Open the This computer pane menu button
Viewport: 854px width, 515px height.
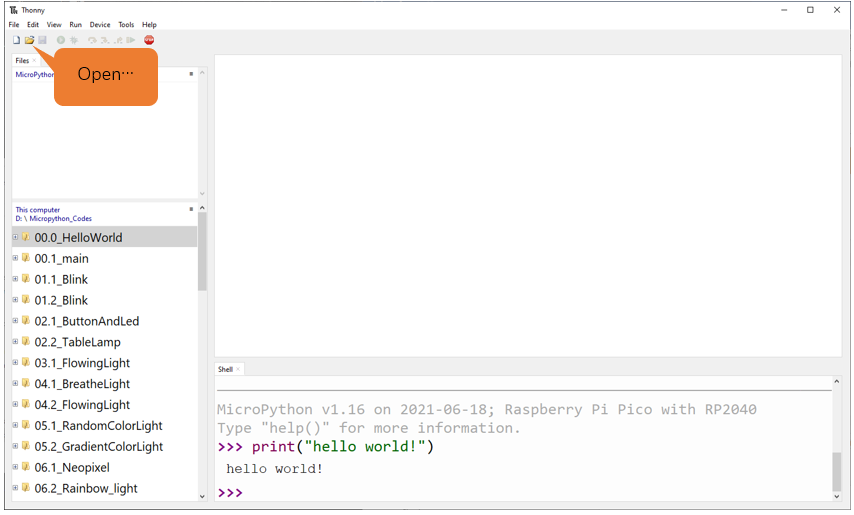tap(191, 209)
